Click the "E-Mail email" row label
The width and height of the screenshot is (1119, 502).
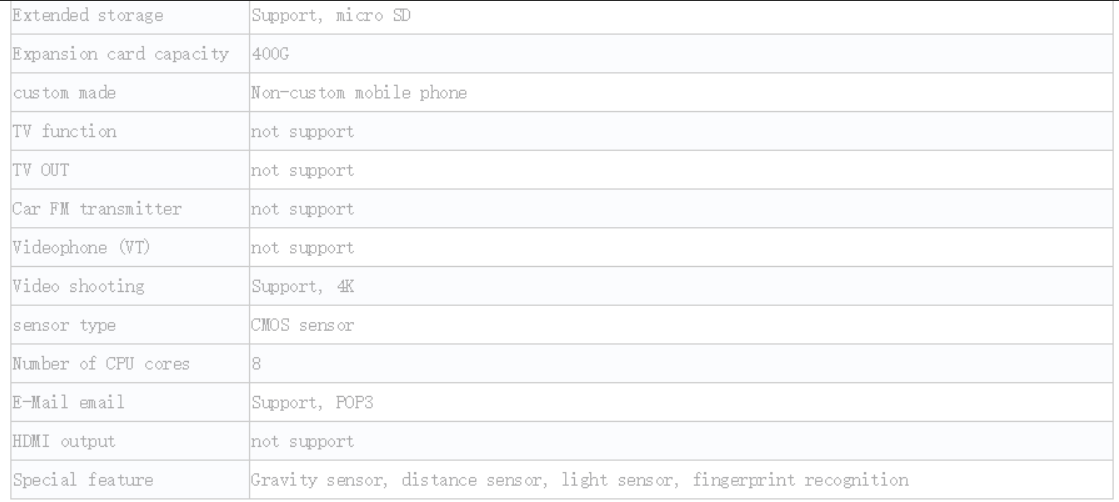(69, 403)
